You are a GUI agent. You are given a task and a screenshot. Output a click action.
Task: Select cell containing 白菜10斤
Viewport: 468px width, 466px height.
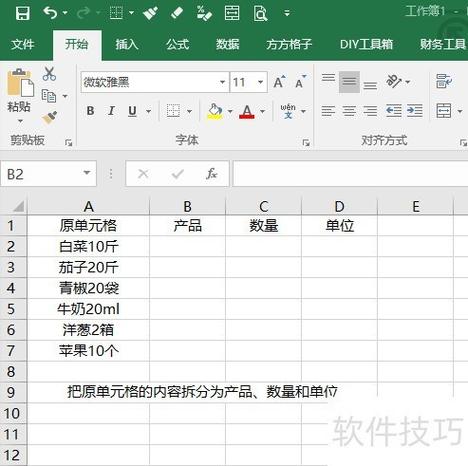click(88, 247)
